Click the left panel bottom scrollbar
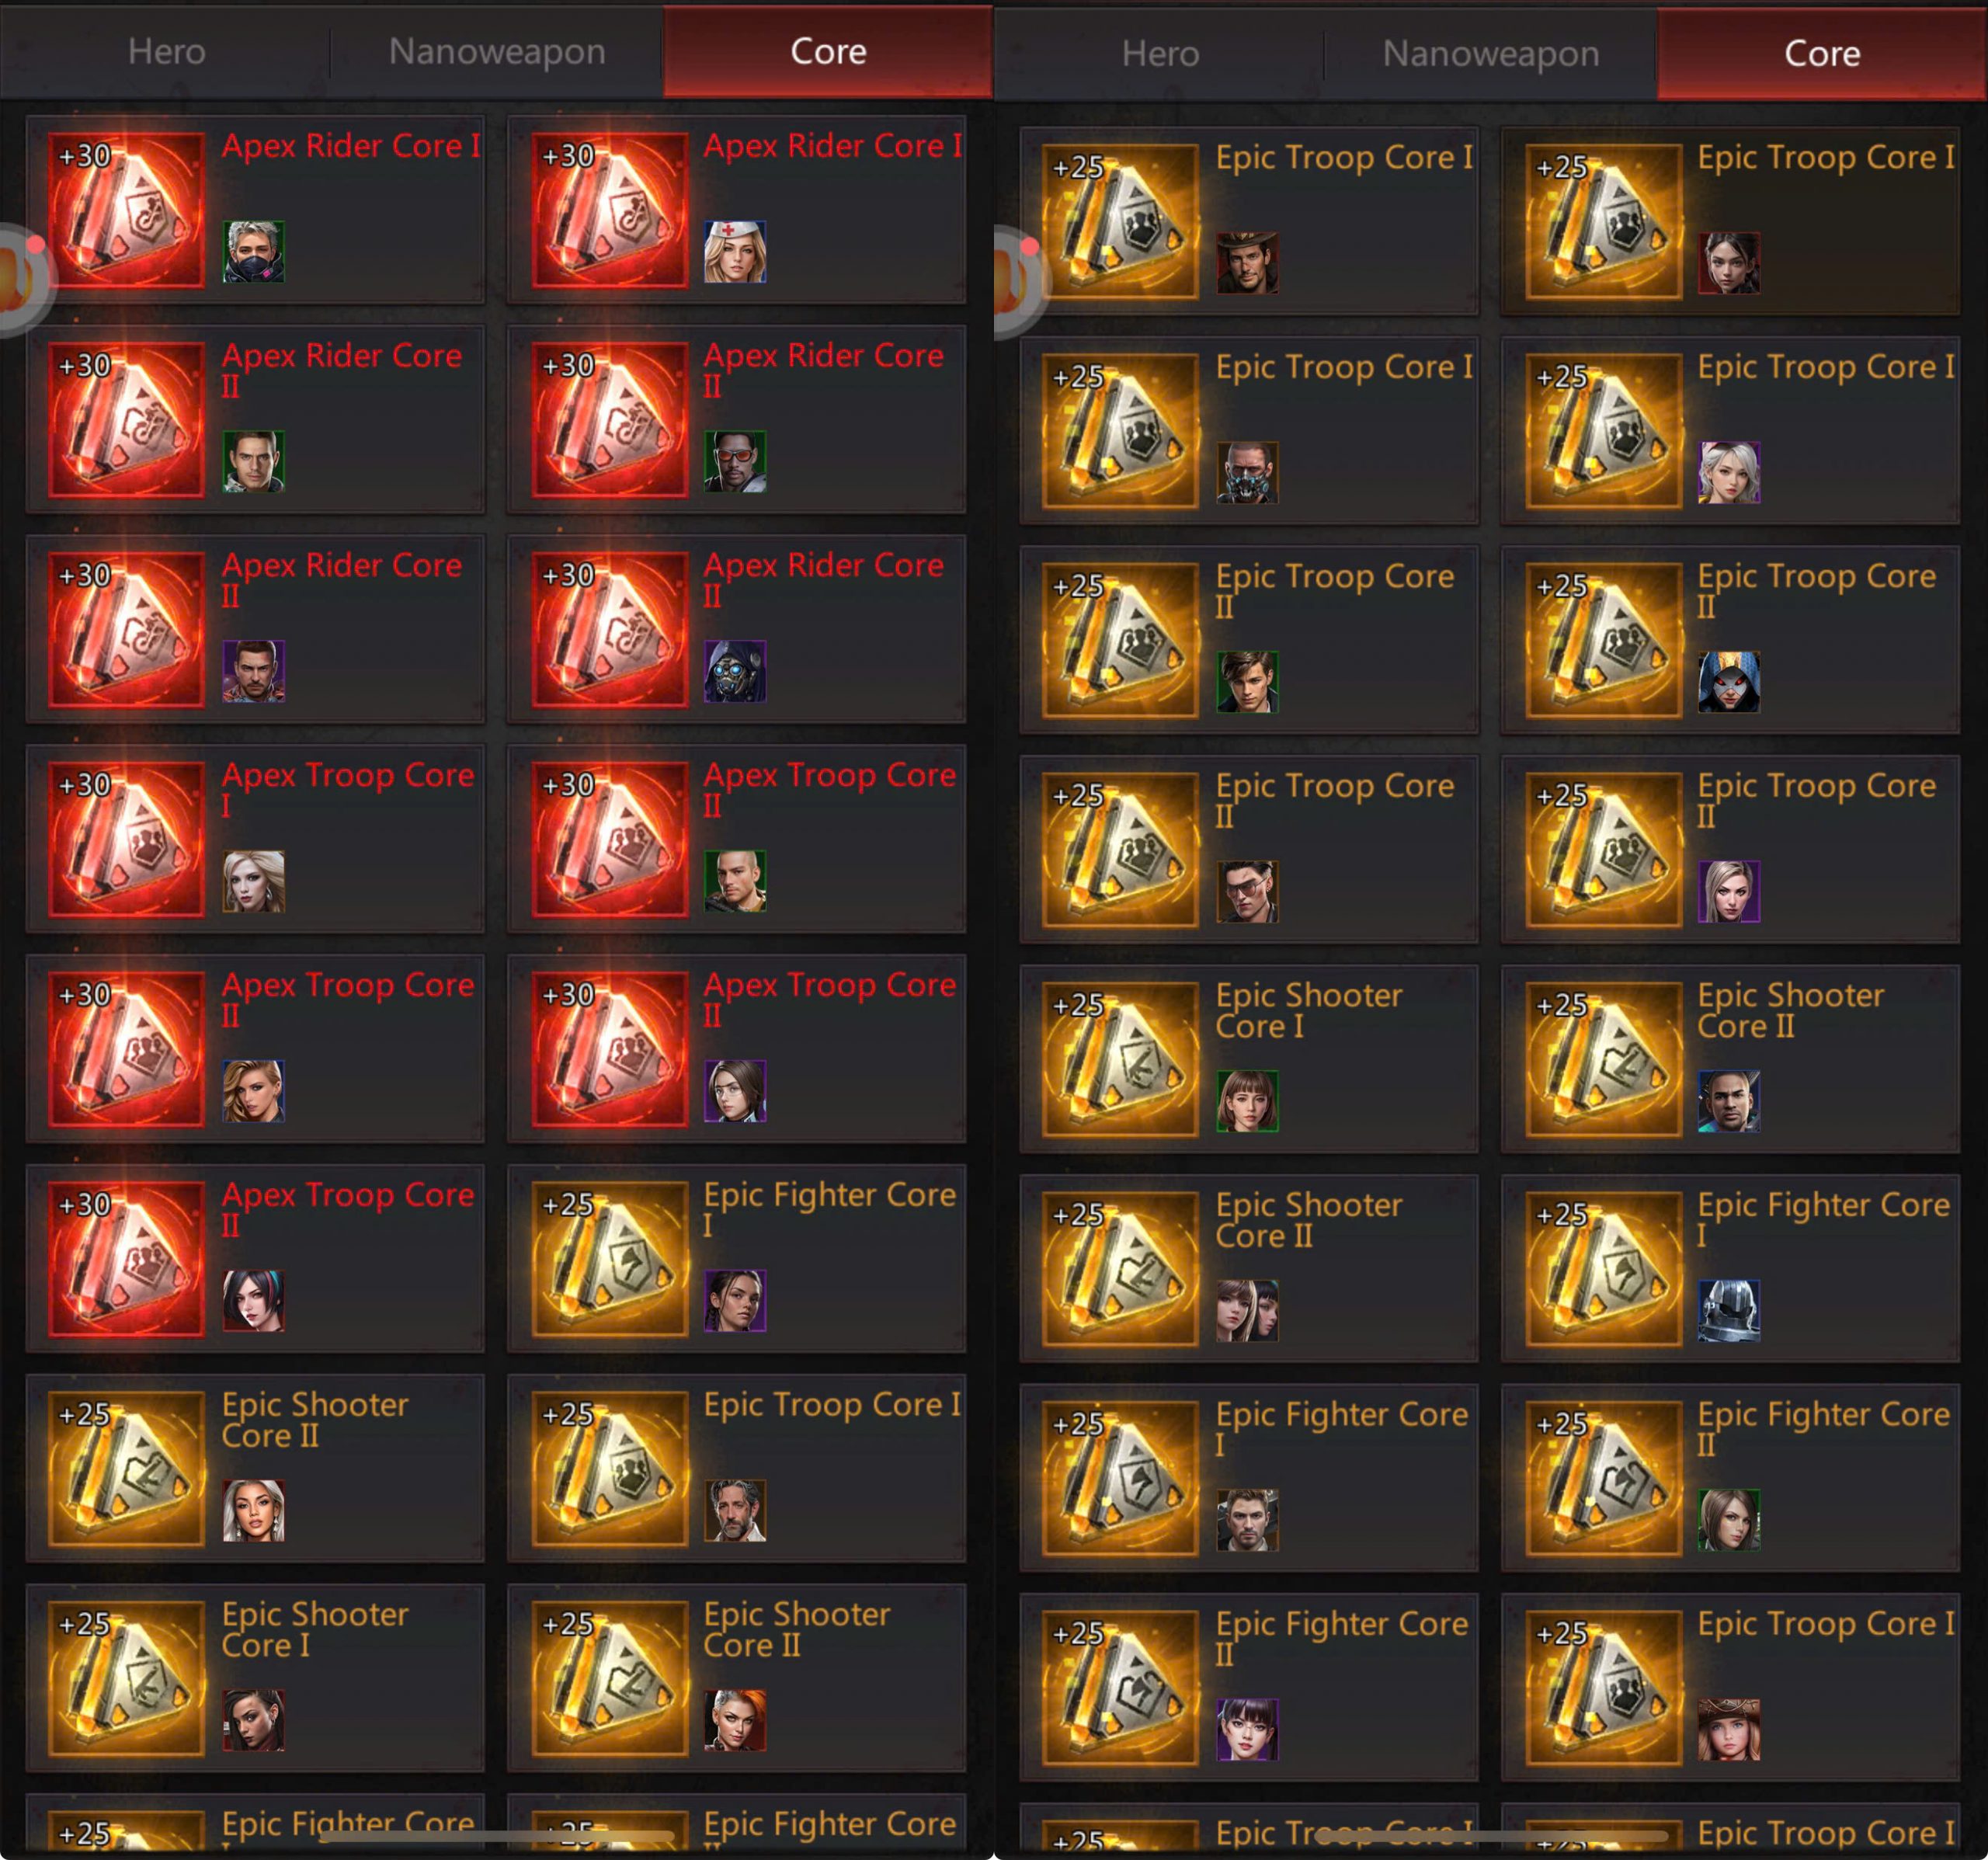This screenshot has height=1860, width=1988. [x=497, y=1835]
